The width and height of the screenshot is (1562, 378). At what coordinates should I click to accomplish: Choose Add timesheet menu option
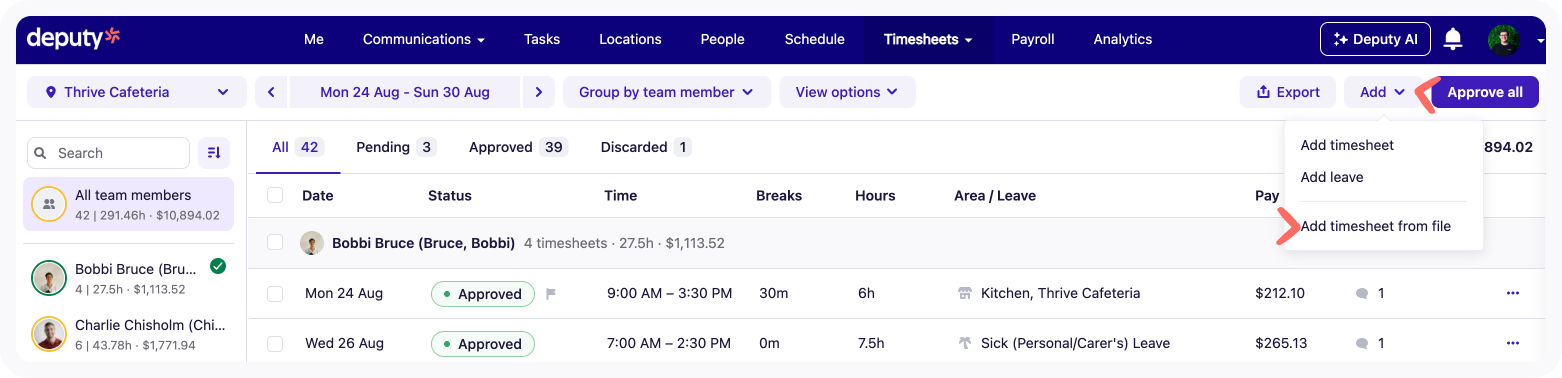pyautogui.click(x=1347, y=145)
